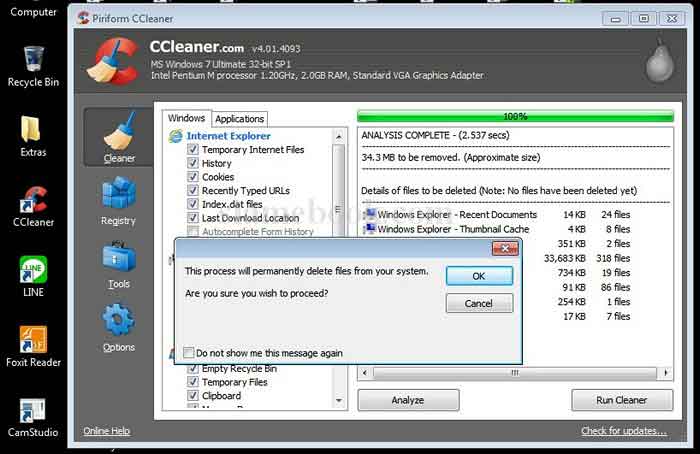
Task: Switch to the Windows tab
Action: [186, 118]
